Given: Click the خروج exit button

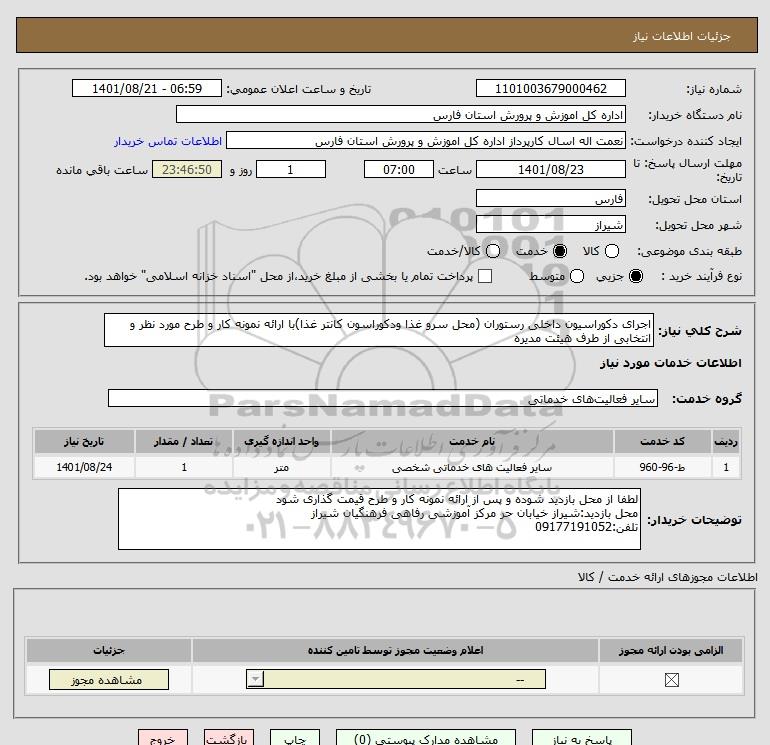Looking at the screenshot, I should 163,738.
